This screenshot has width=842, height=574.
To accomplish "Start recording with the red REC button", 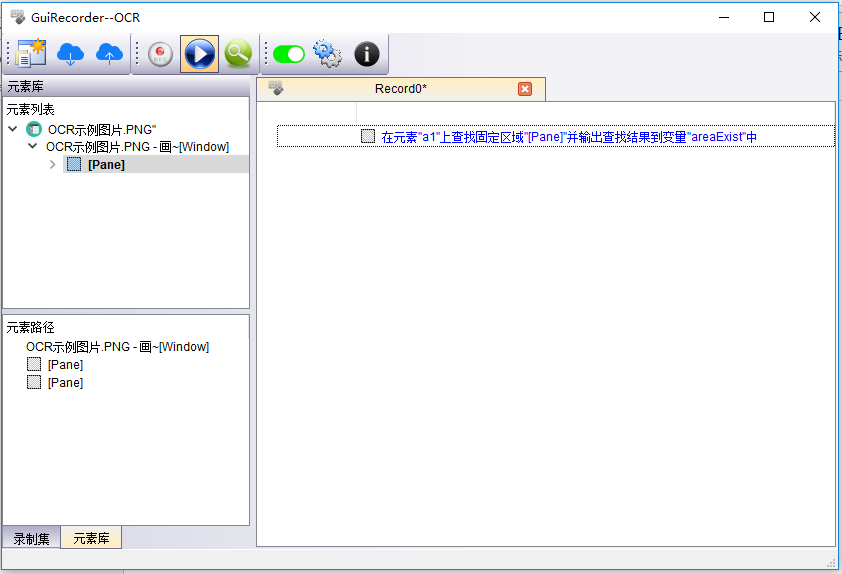I will tap(160, 54).
